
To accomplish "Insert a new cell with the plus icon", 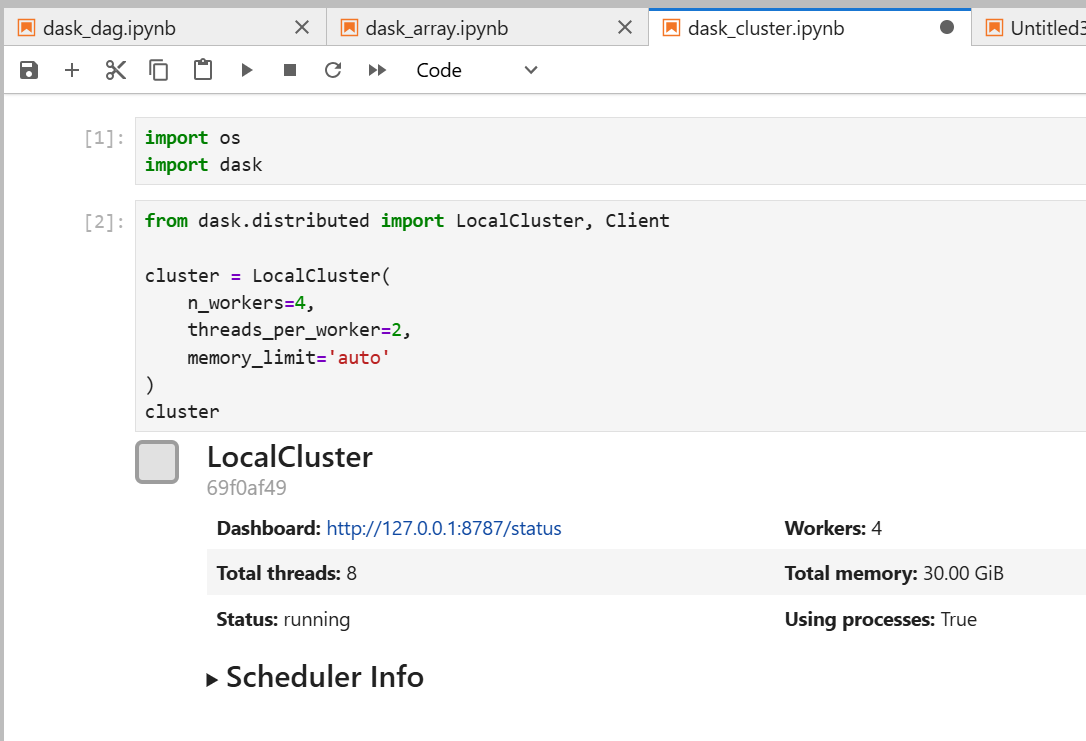I will point(72,70).
